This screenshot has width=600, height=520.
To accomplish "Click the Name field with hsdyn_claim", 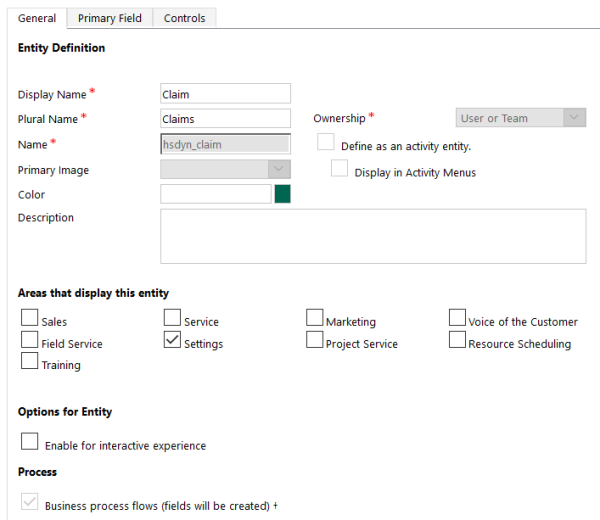I will [225, 144].
